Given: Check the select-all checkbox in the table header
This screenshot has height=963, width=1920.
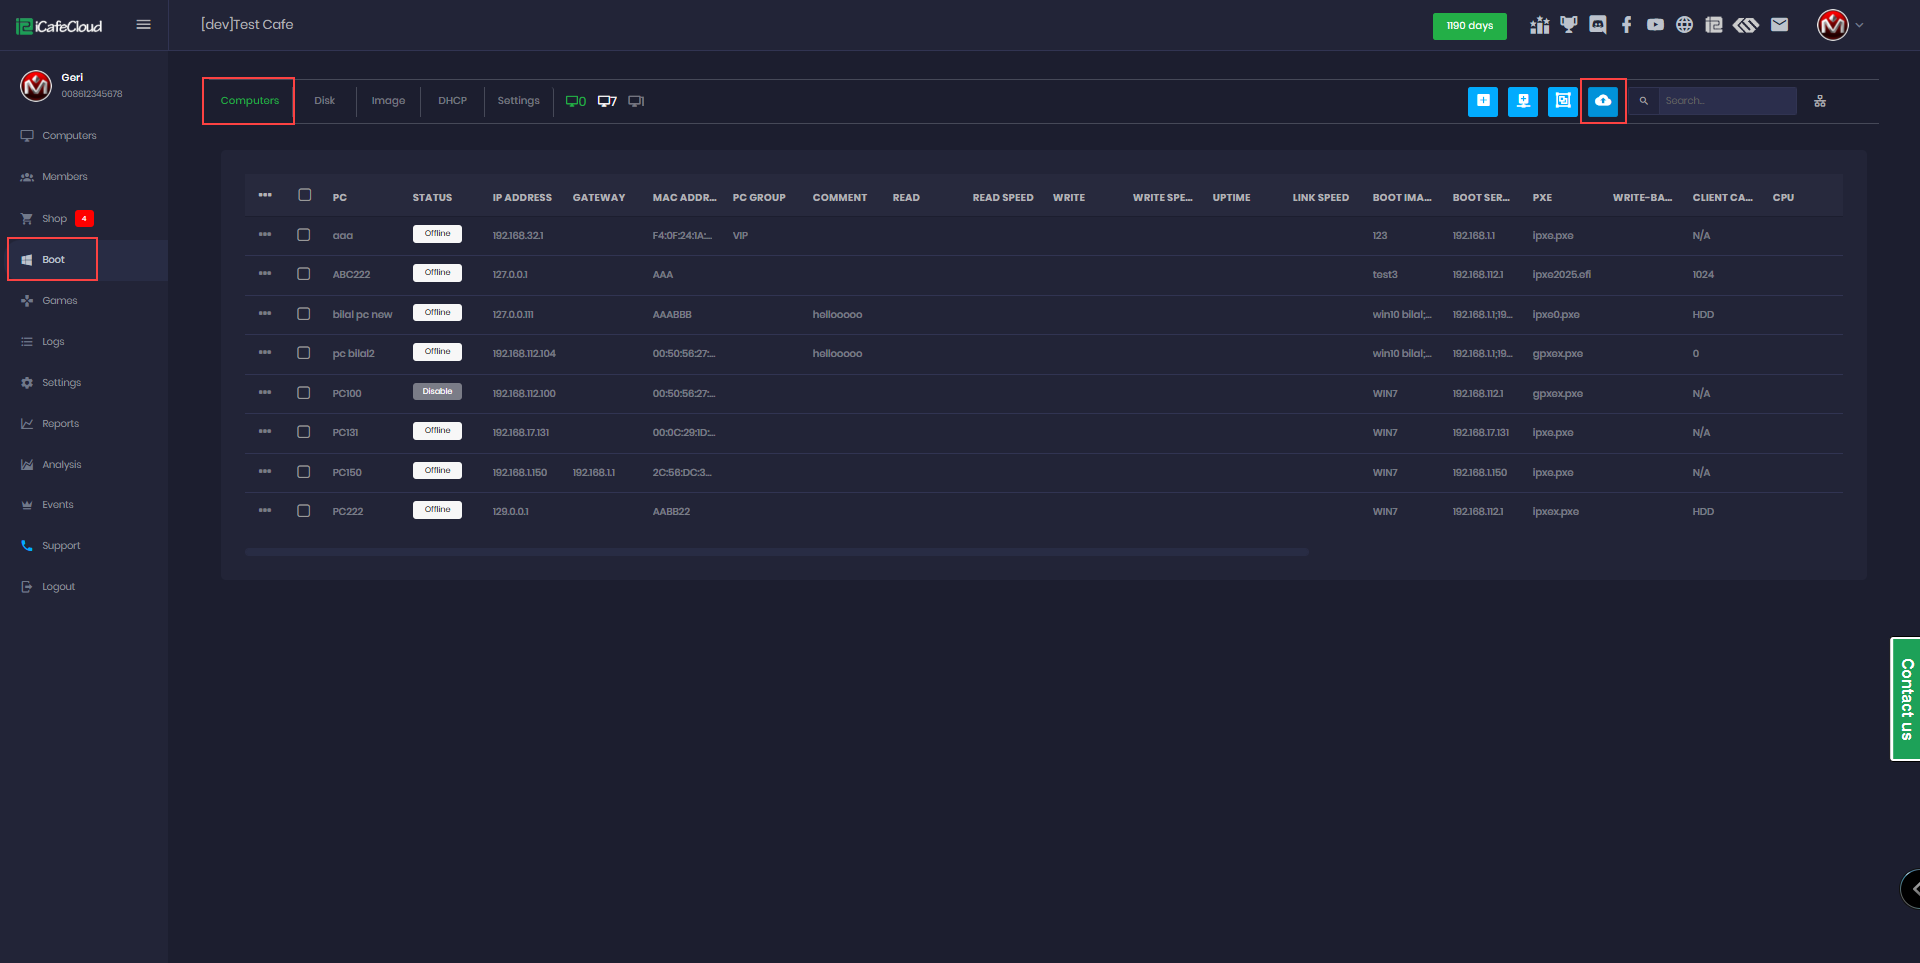Looking at the screenshot, I should coord(305,195).
